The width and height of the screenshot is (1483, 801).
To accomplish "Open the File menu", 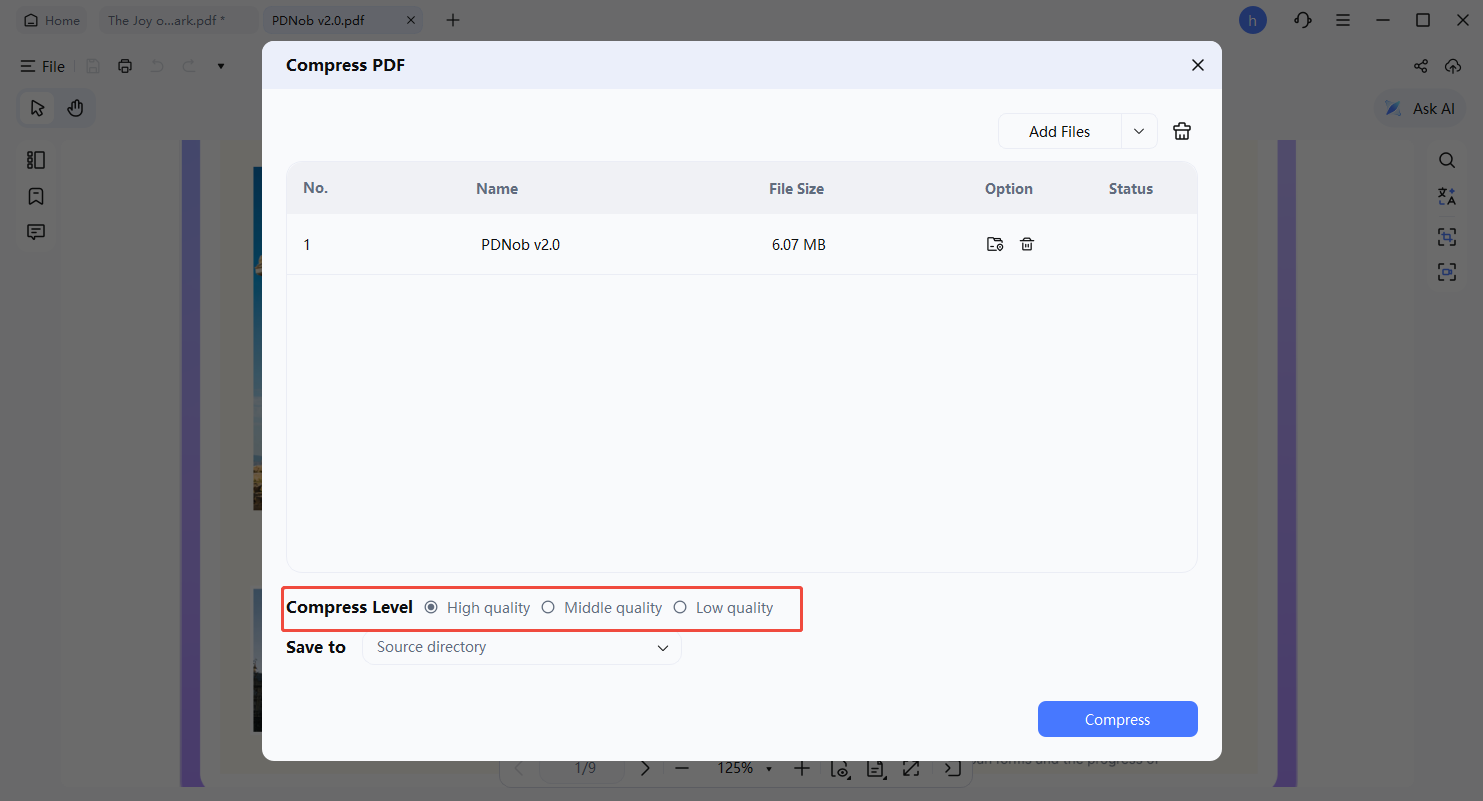I will 42,66.
